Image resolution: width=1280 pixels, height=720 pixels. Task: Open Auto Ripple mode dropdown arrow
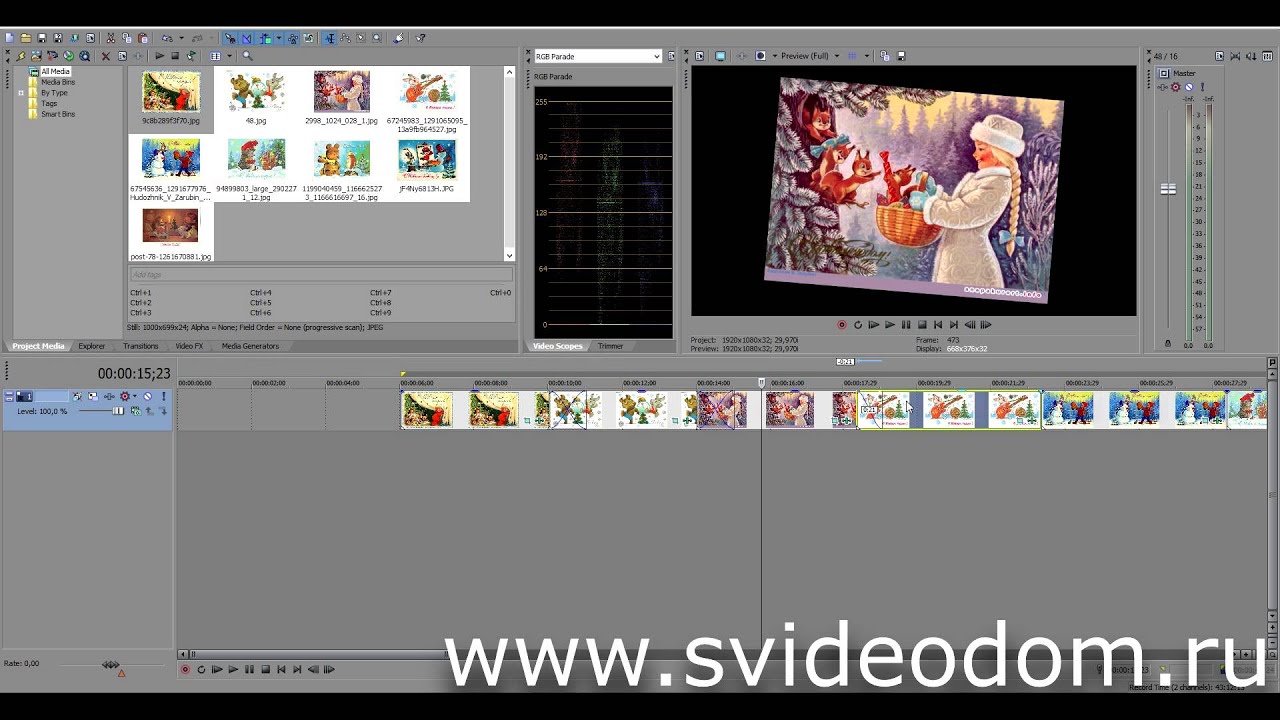coord(279,38)
